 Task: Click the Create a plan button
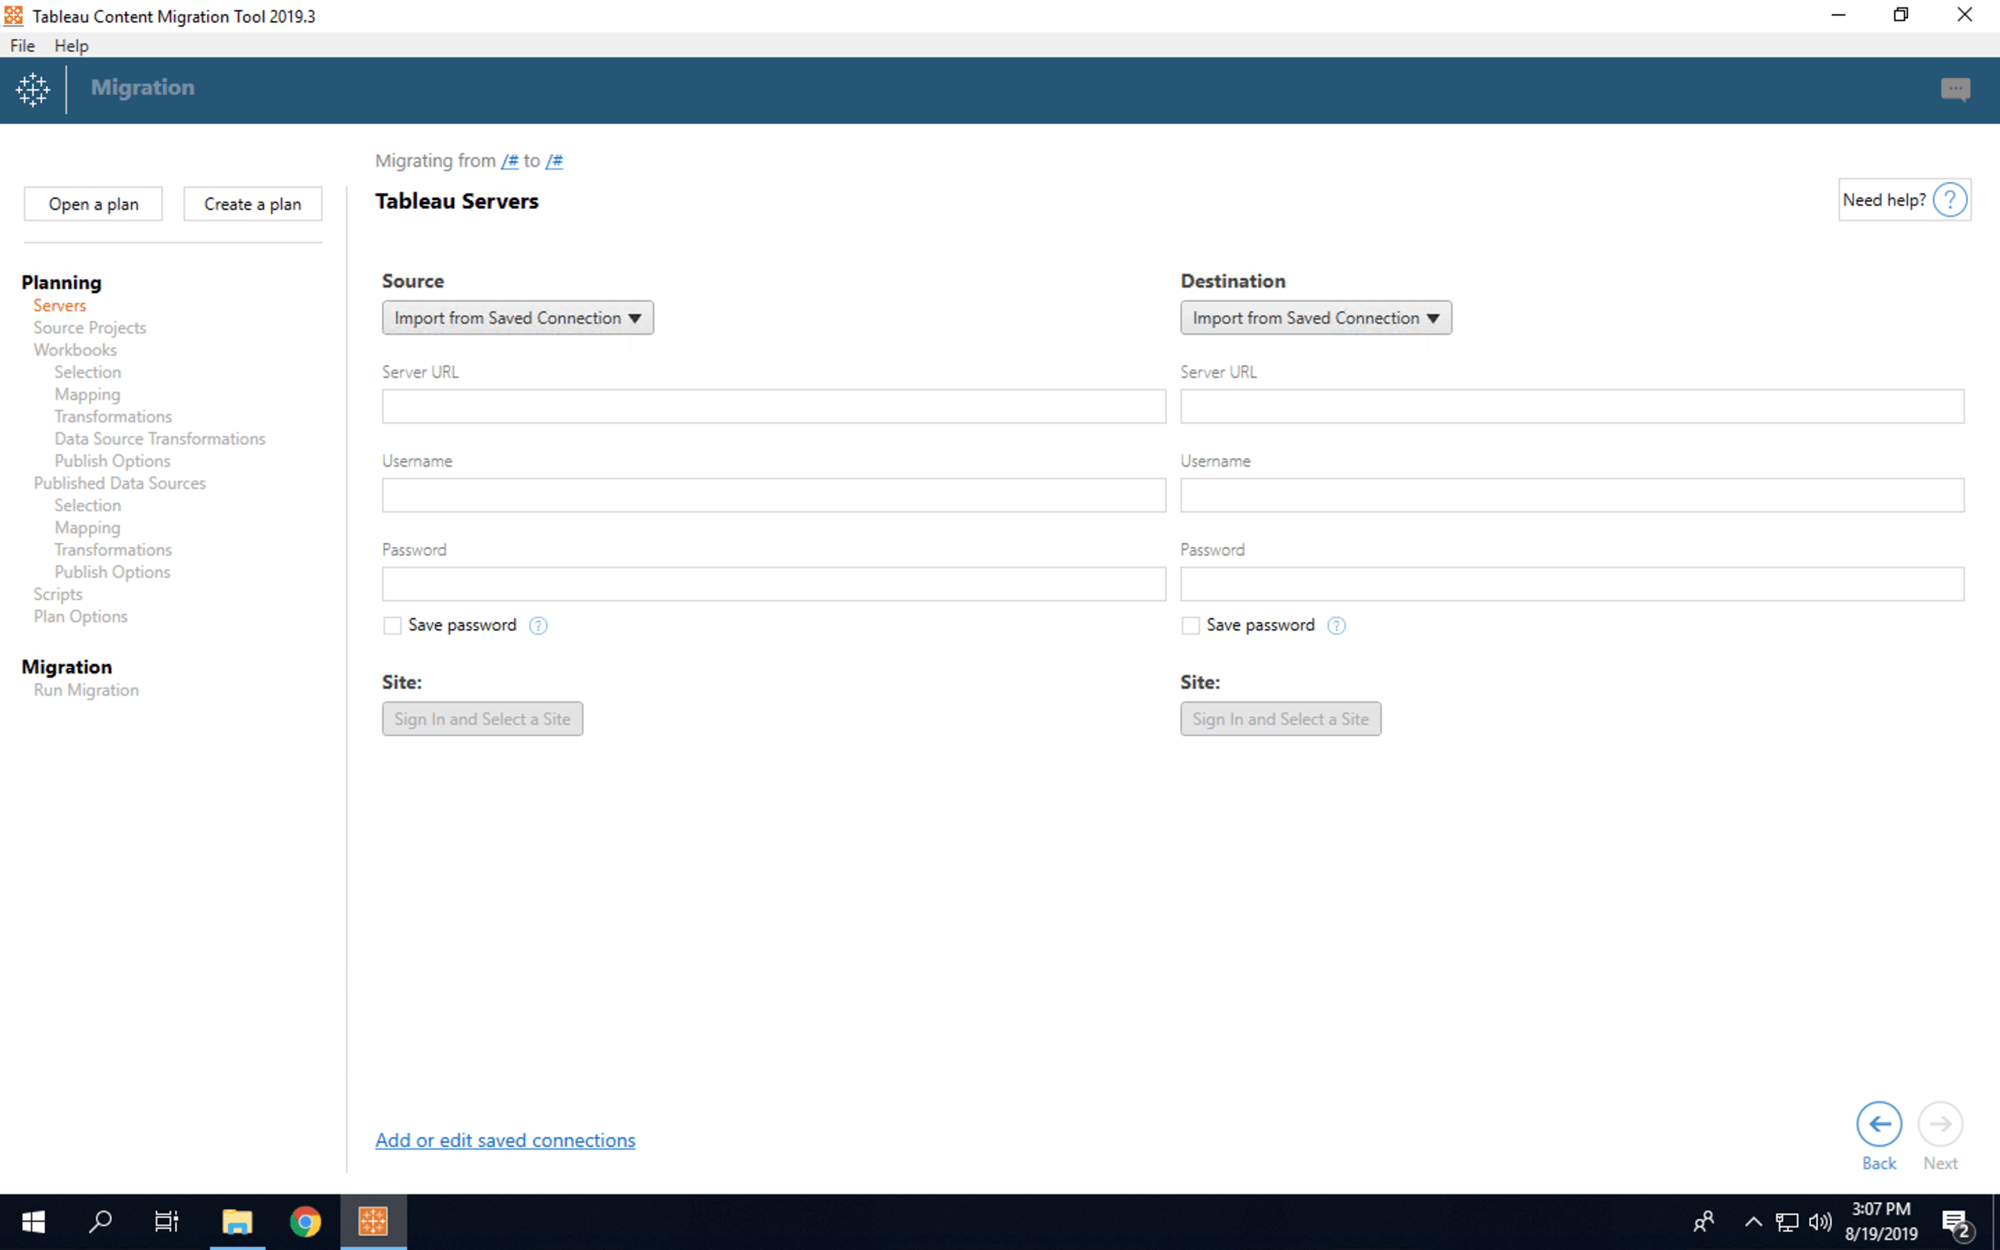tap(252, 204)
